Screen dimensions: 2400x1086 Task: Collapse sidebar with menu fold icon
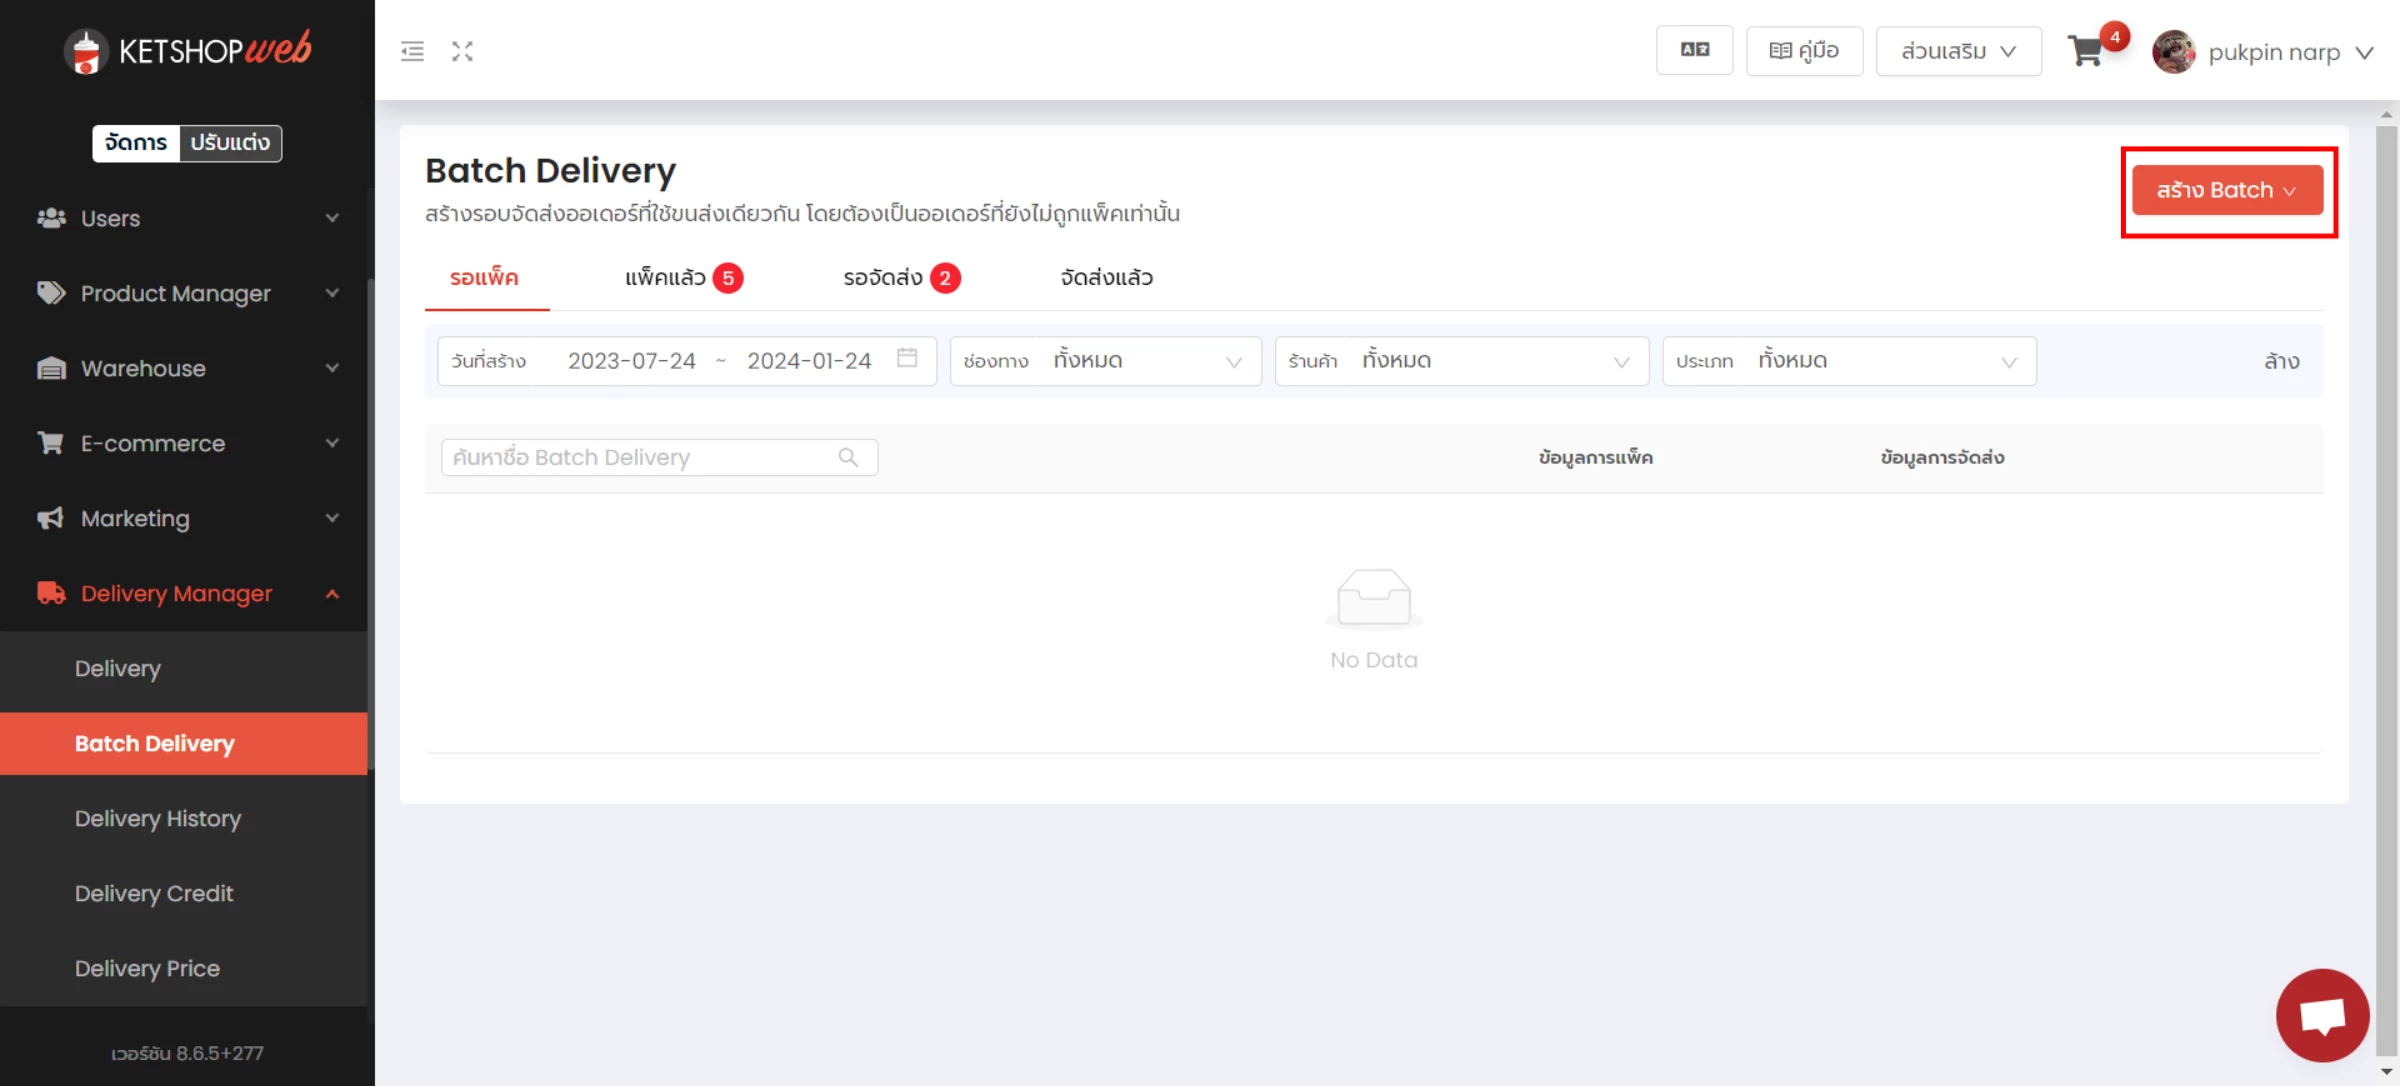pos(412,51)
